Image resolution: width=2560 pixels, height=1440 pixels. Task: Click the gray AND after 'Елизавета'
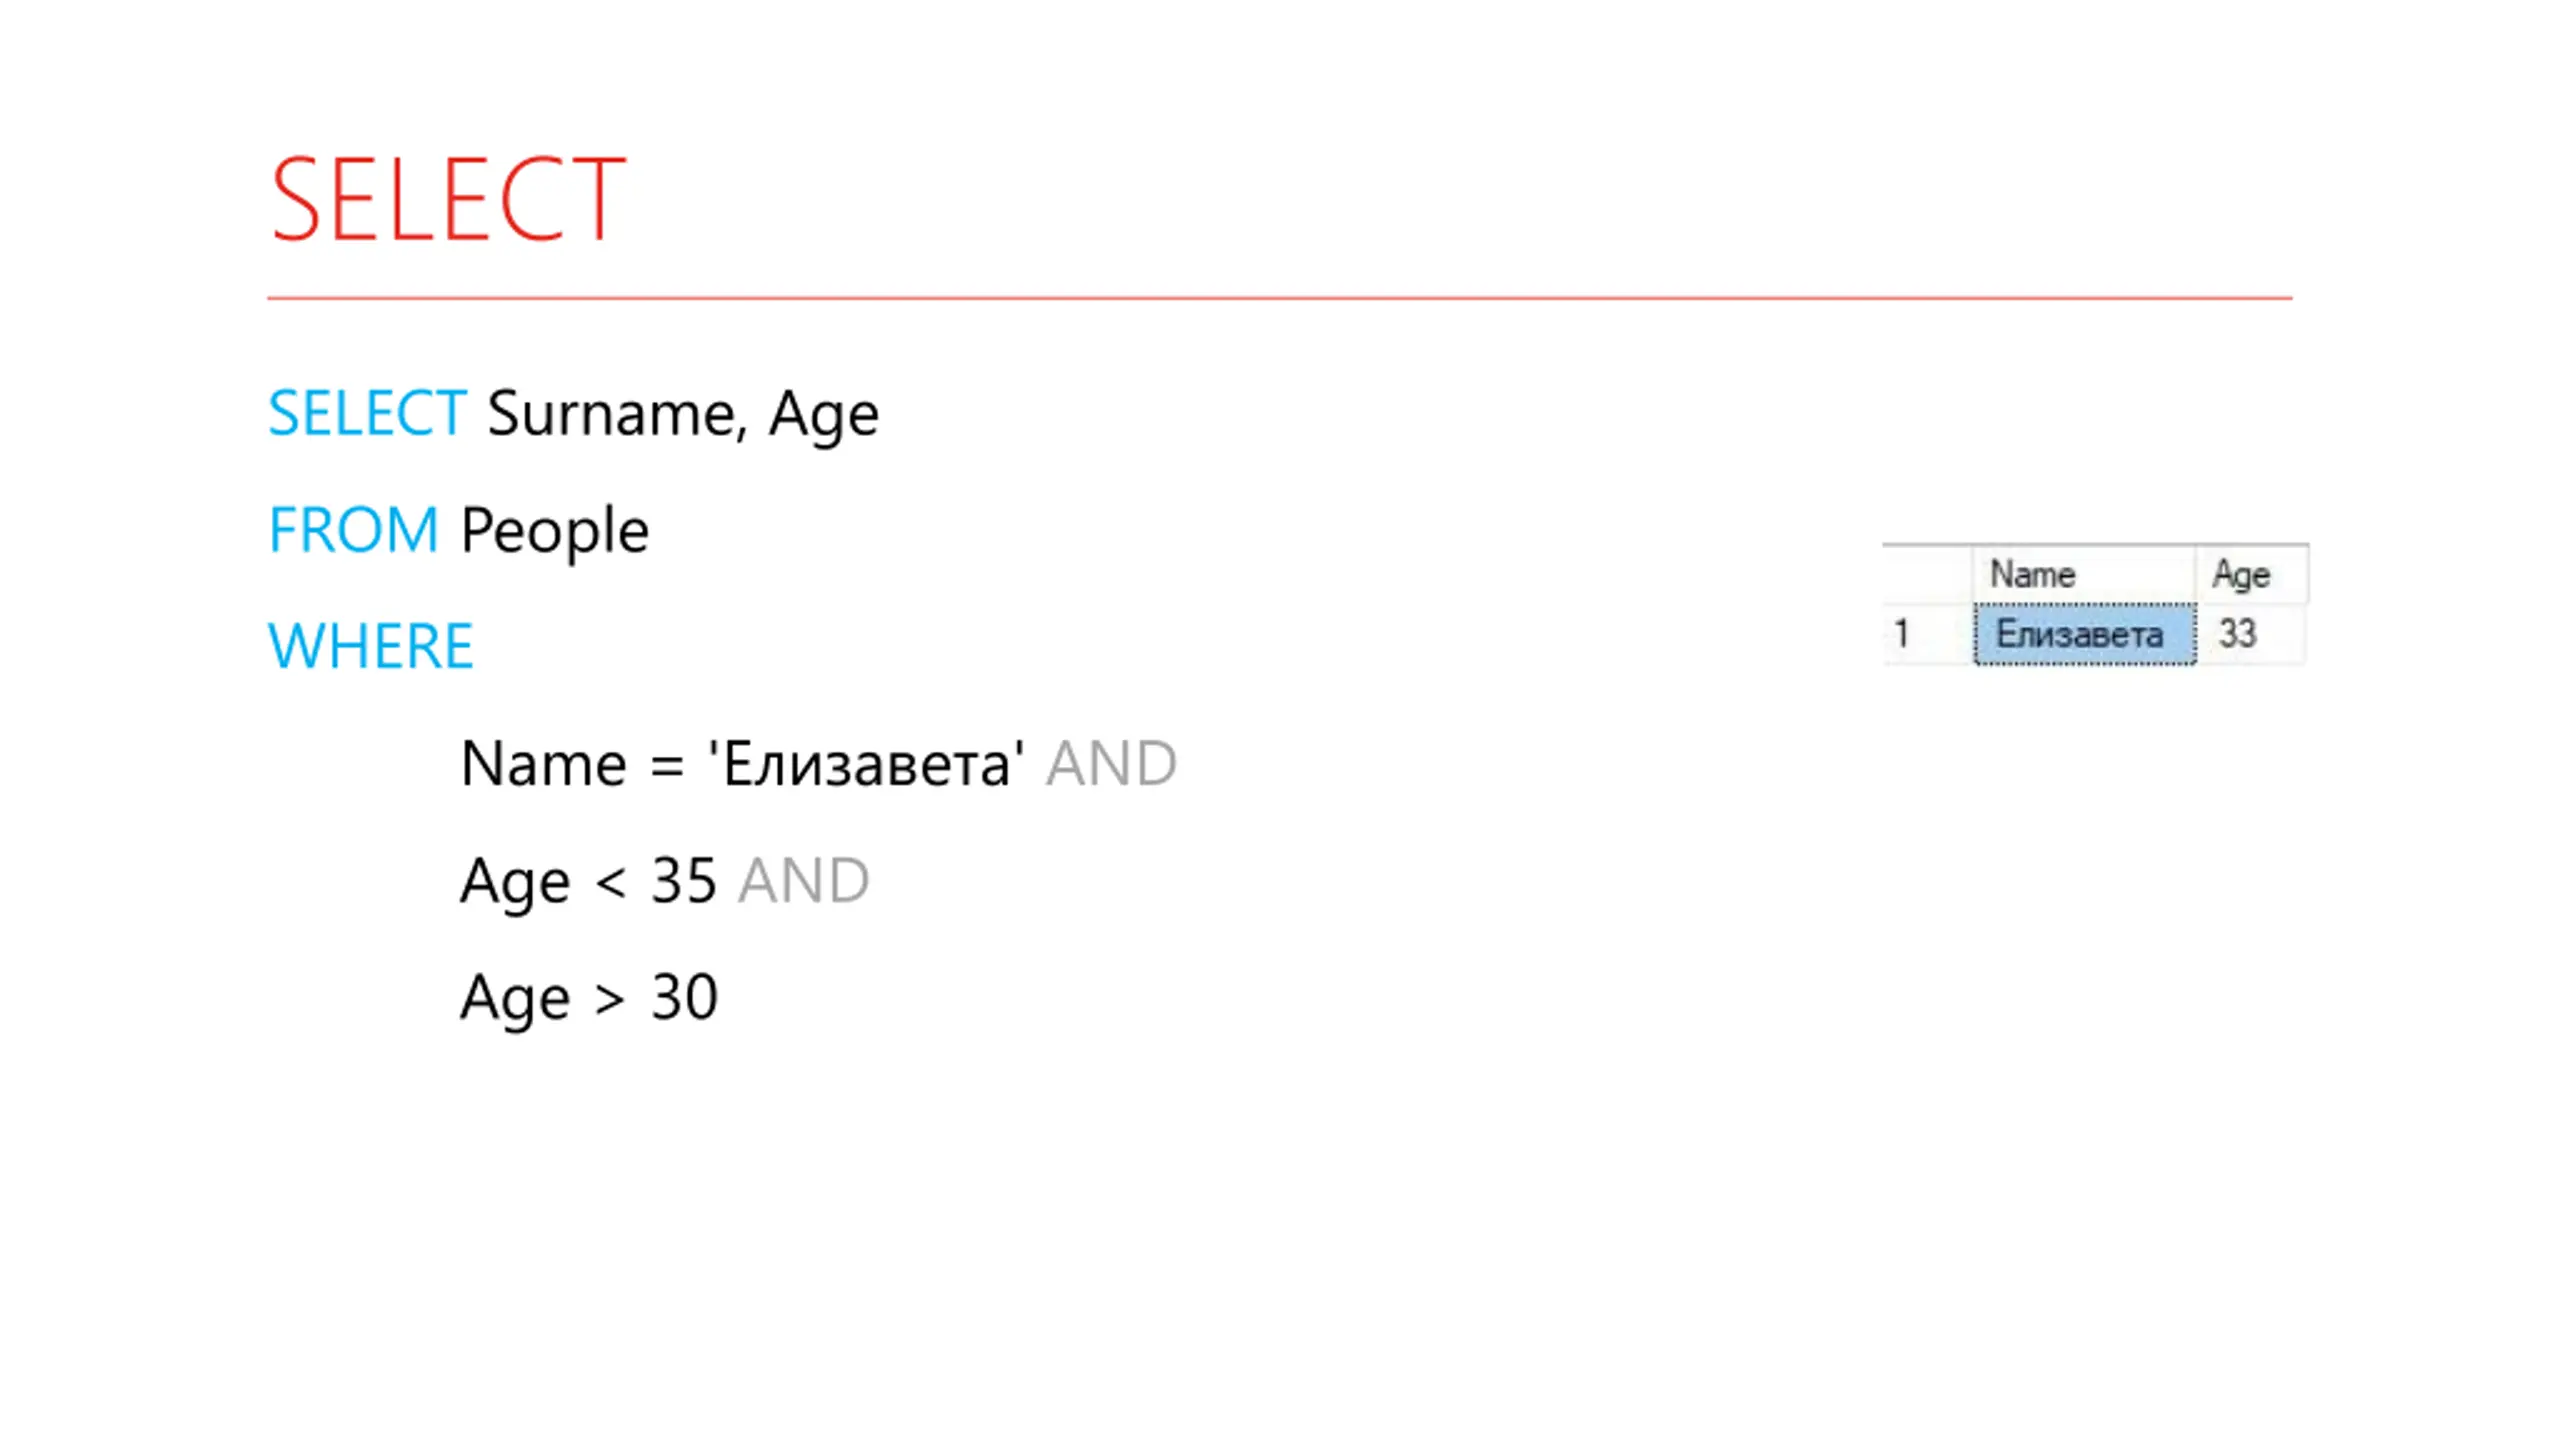(x=1111, y=763)
